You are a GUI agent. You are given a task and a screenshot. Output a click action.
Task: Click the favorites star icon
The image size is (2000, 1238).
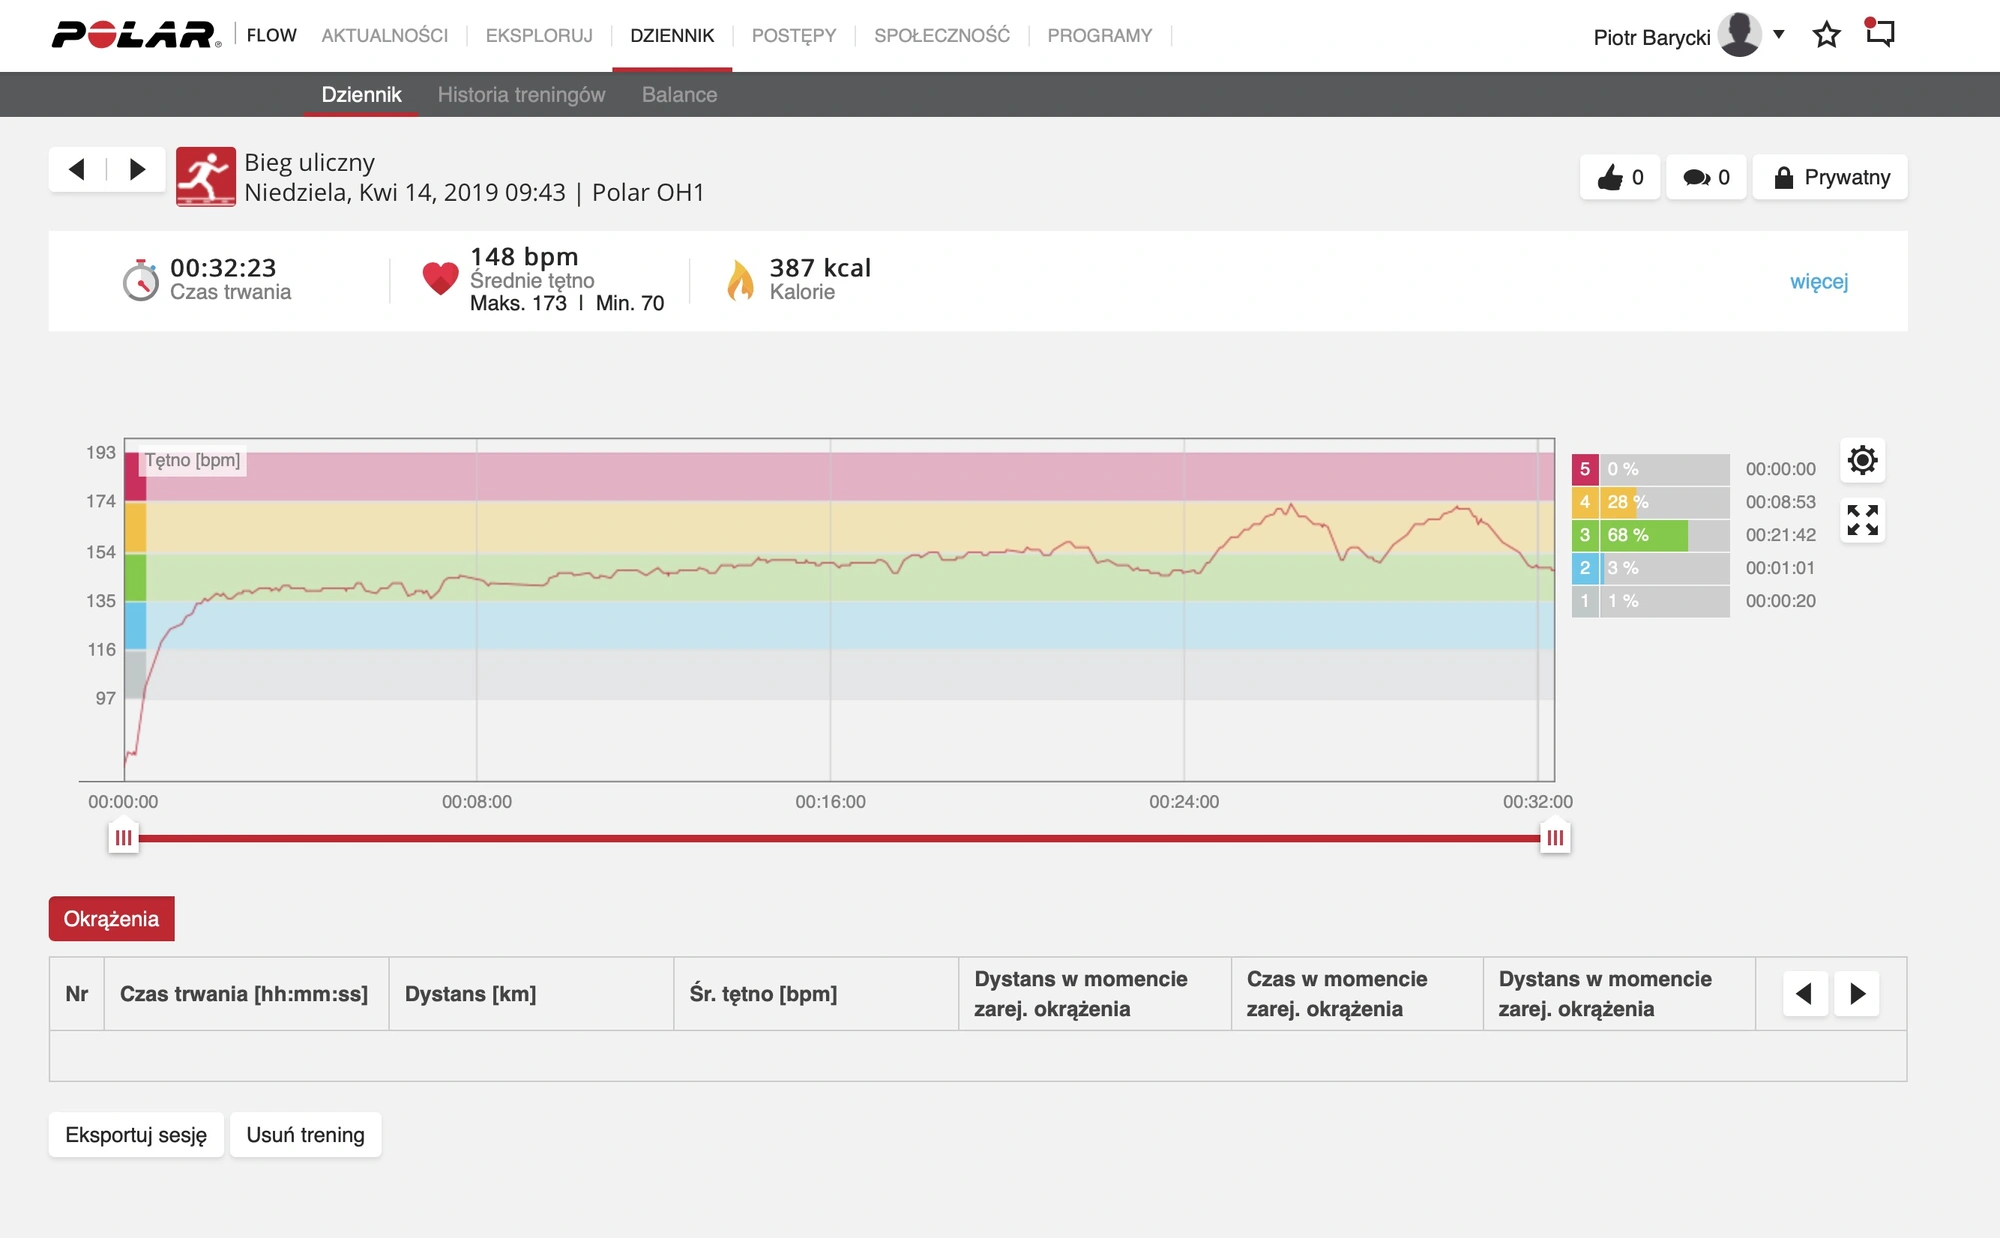(x=1826, y=36)
